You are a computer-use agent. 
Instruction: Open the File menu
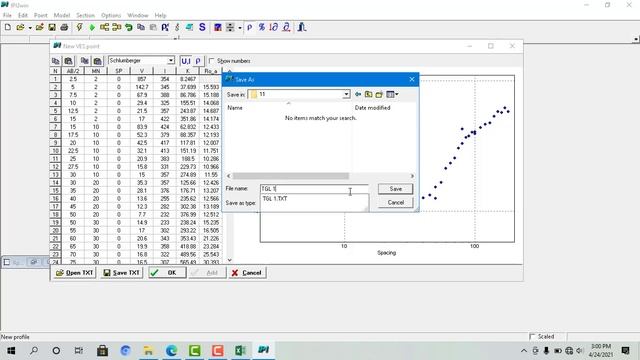point(7,15)
